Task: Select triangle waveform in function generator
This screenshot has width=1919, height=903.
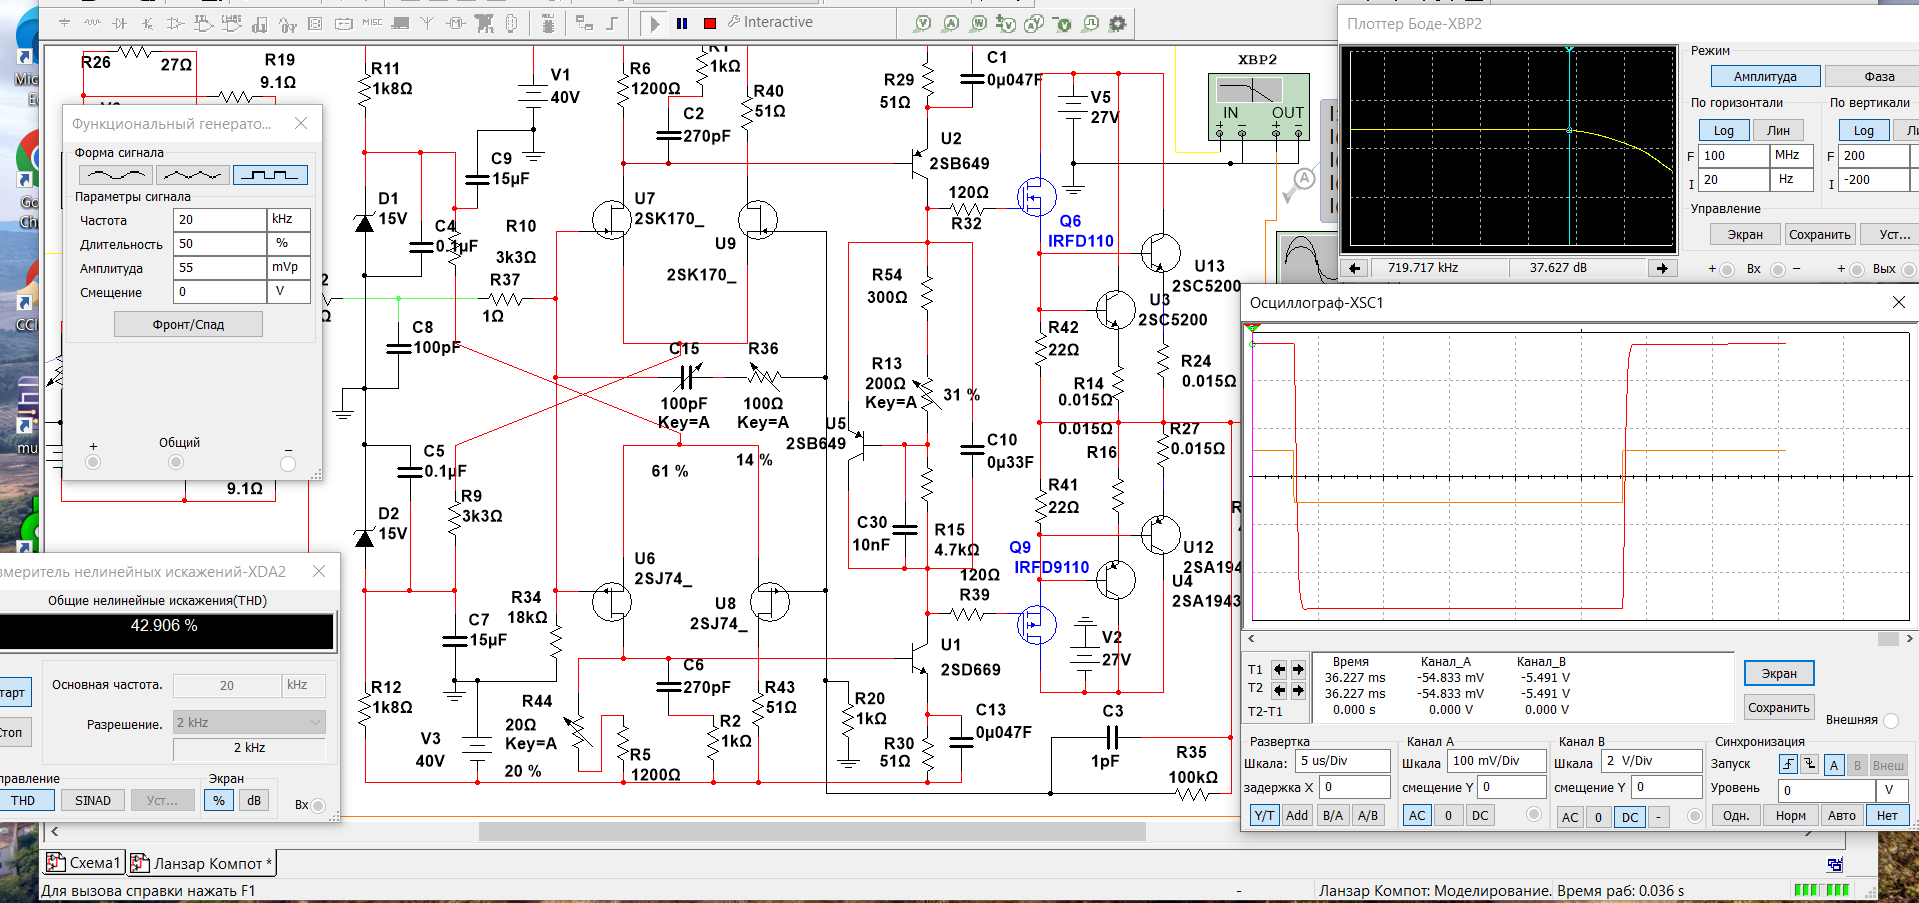Action: tap(192, 175)
